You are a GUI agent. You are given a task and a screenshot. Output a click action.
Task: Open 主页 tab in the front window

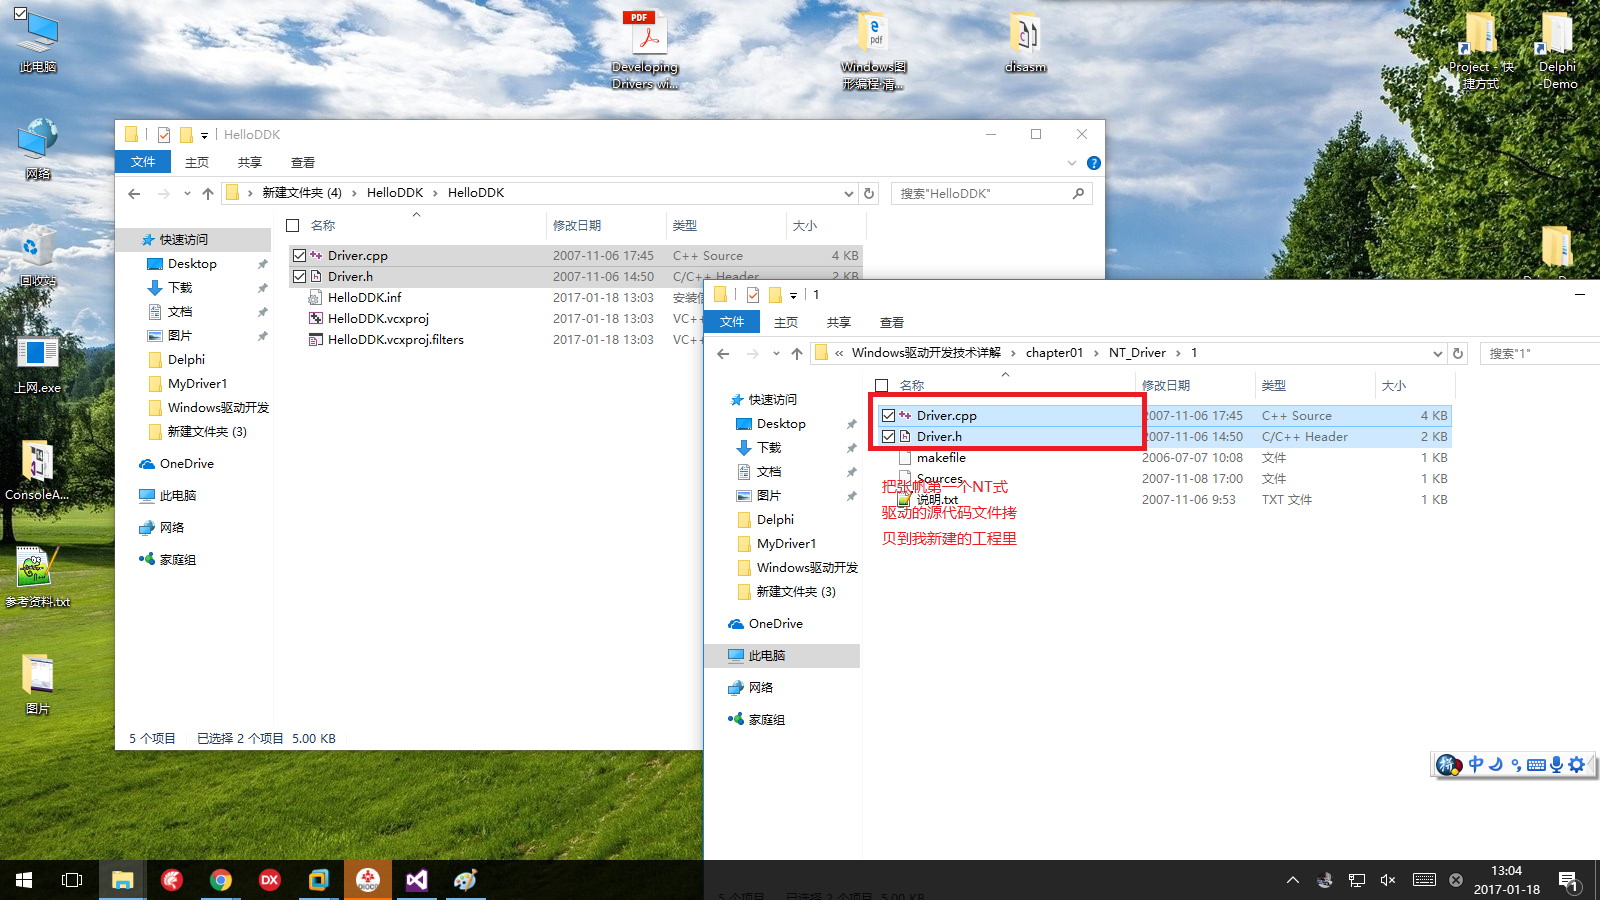pyautogui.click(x=786, y=322)
